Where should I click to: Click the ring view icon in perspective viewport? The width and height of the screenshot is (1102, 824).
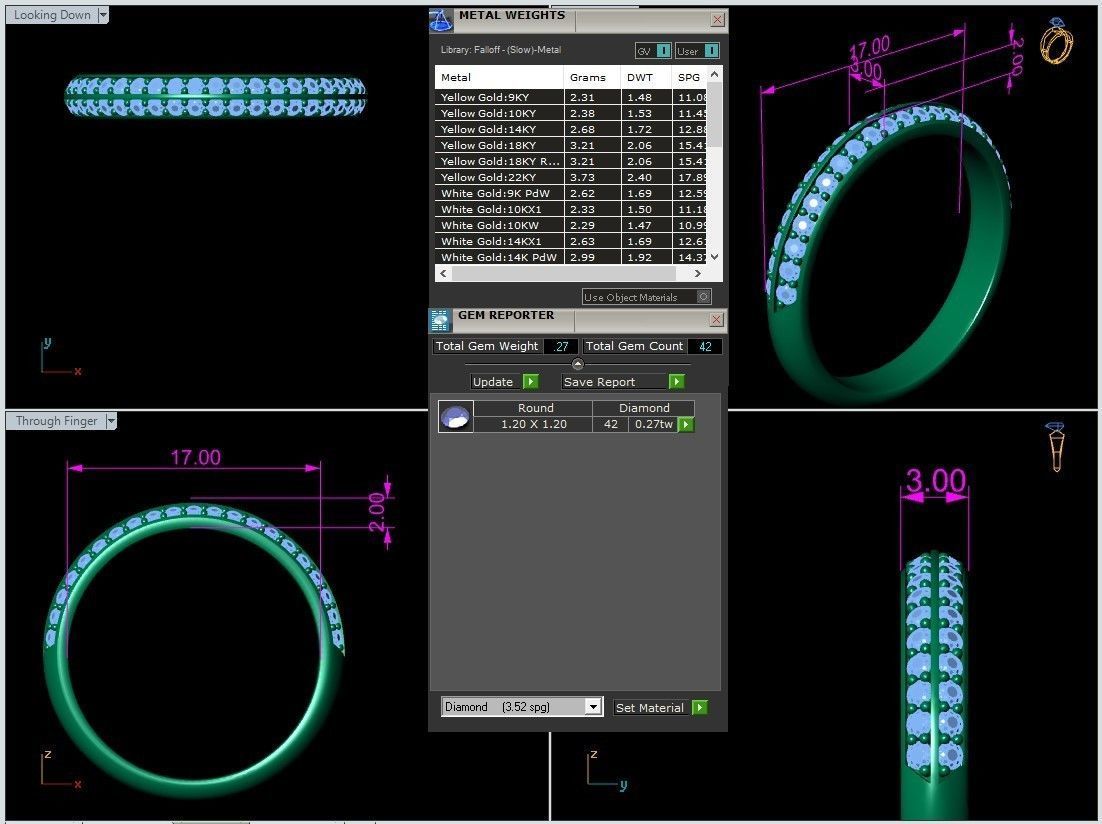[1056, 41]
